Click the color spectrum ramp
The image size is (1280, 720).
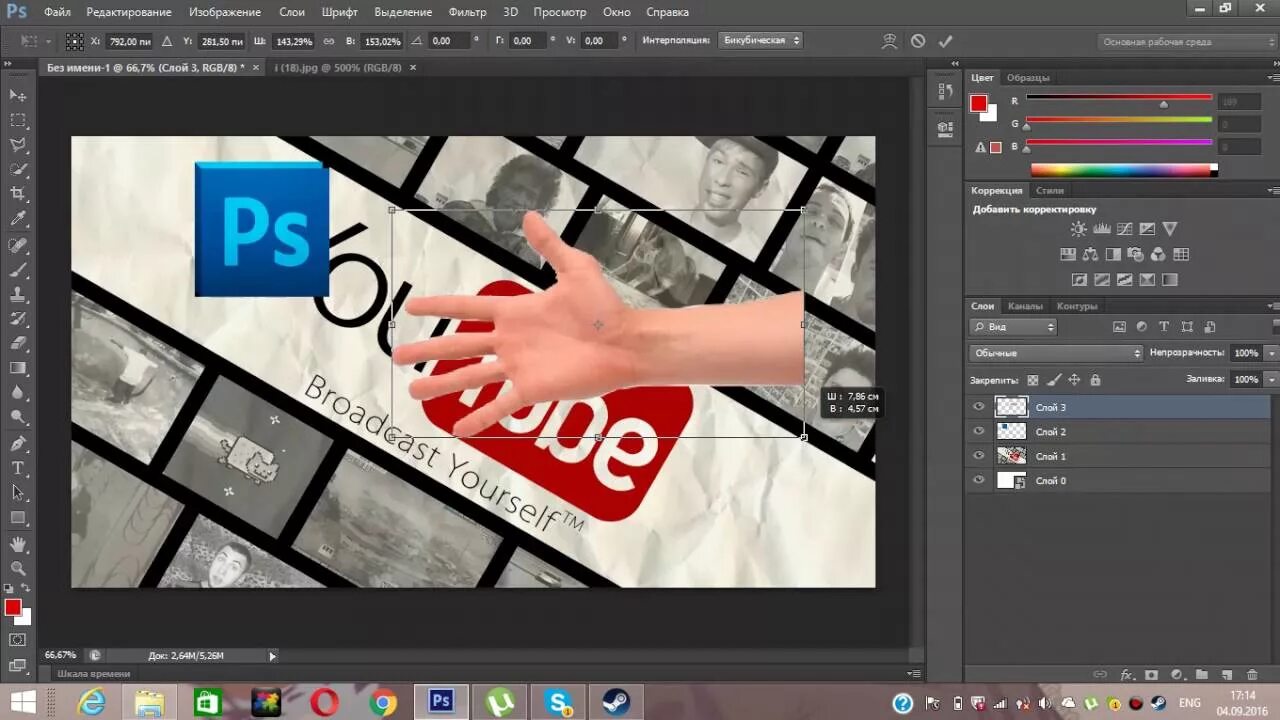tap(1124, 170)
